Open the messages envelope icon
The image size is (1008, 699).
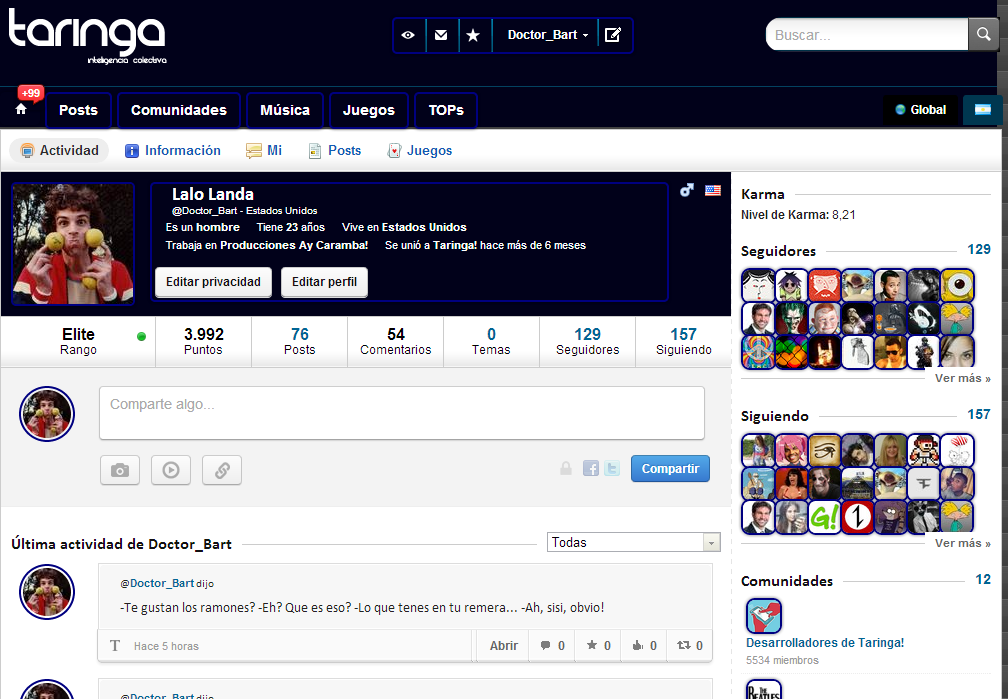(441, 35)
